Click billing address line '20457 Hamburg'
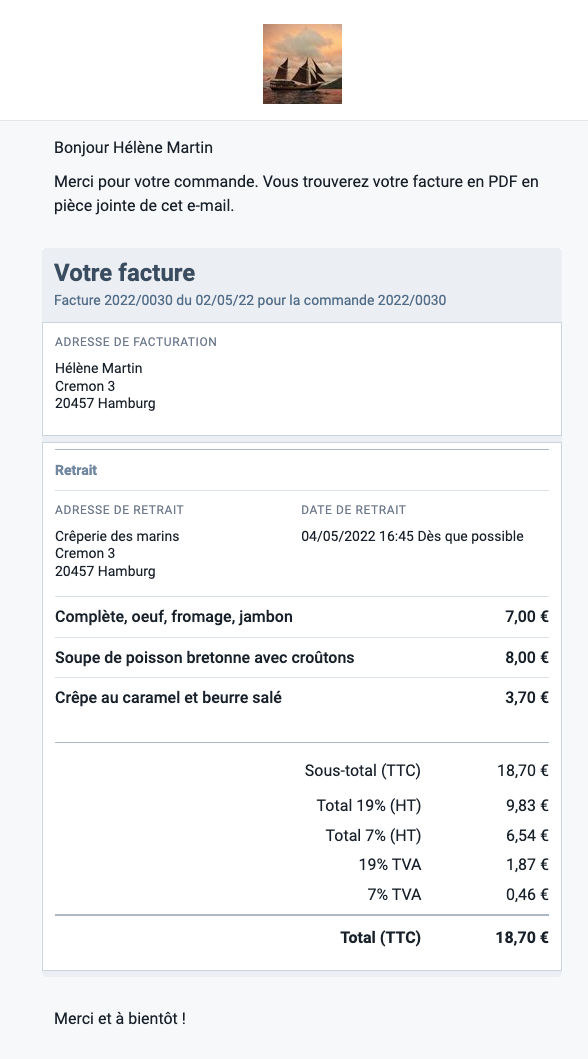The image size is (588, 1059). tap(105, 404)
